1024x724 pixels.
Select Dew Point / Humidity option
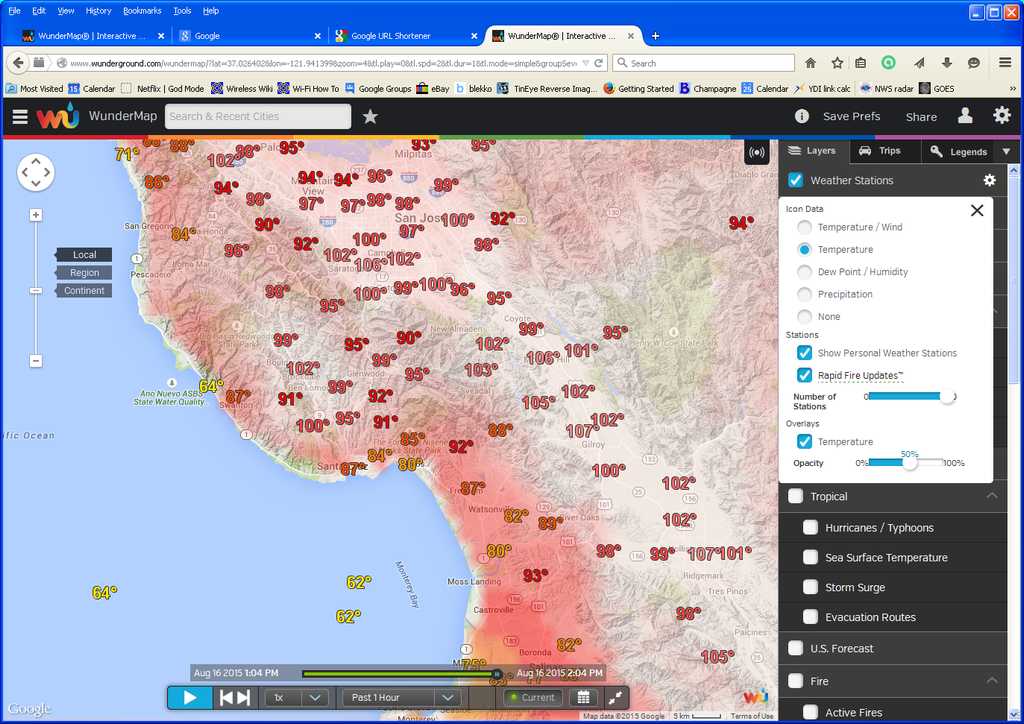click(805, 272)
